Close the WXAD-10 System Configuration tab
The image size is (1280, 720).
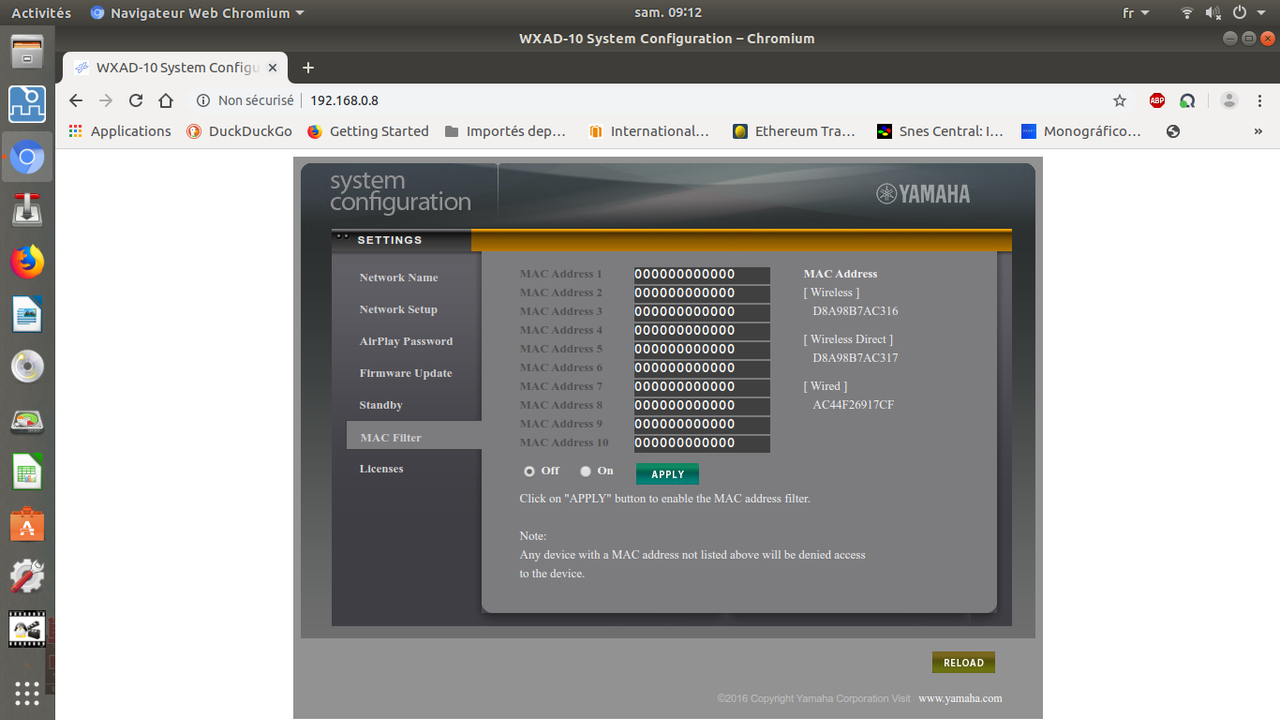click(273, 67)
